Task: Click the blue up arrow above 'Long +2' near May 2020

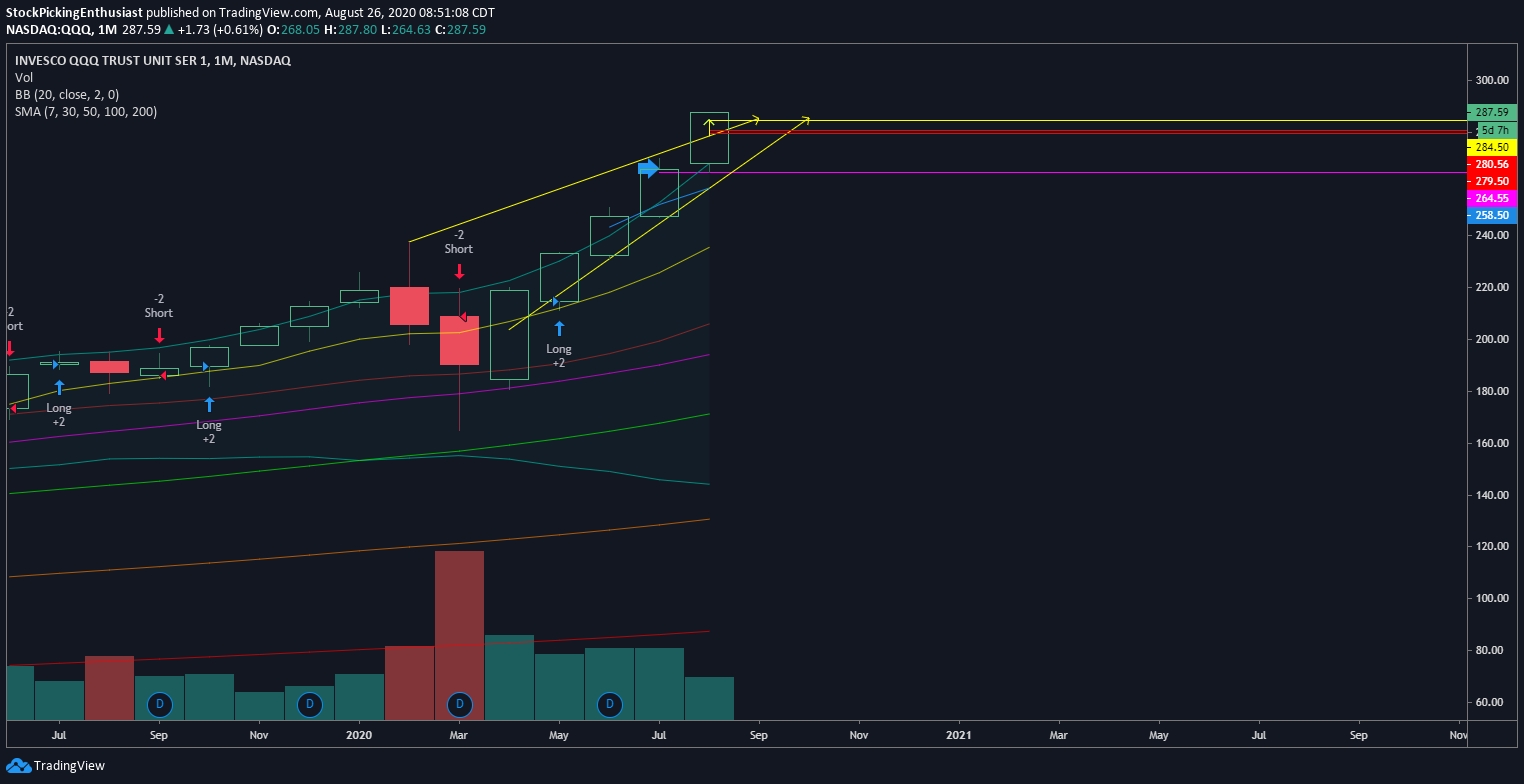Action: 559,328
